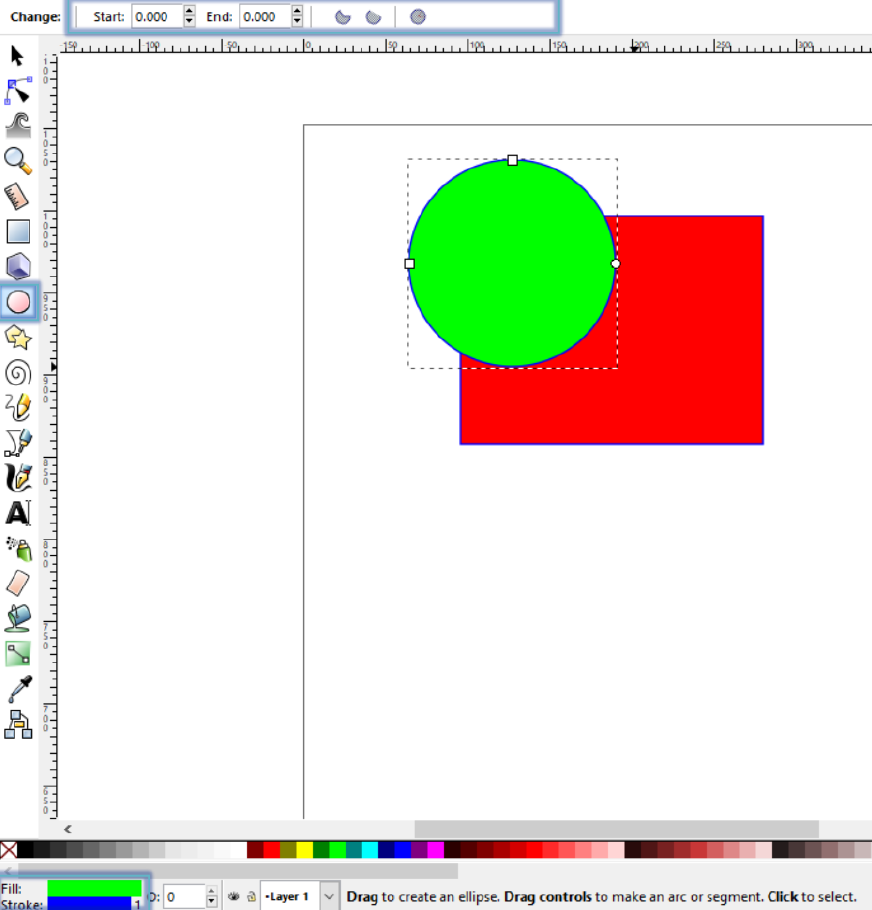
Task: Click the Start angle input field
Action: tap(157, 17)
